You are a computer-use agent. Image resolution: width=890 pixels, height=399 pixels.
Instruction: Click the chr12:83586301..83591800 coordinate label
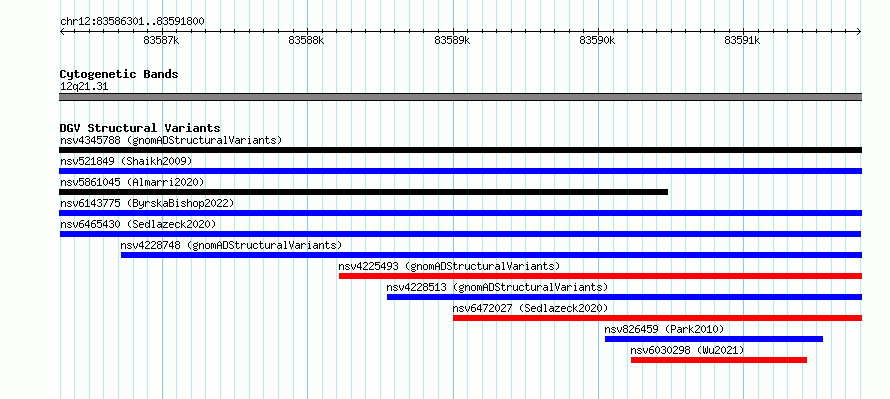(132, 22)
